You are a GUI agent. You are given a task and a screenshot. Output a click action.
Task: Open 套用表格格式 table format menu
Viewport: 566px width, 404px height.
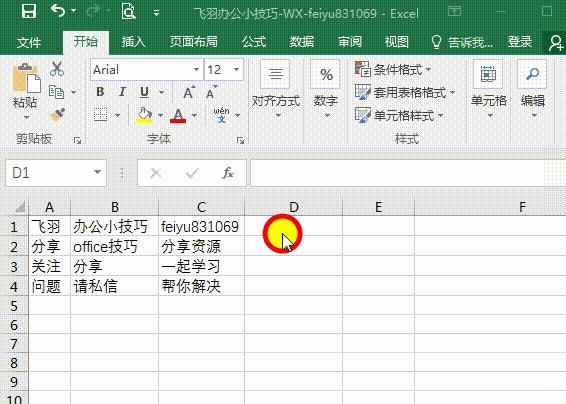pos(405,92)
